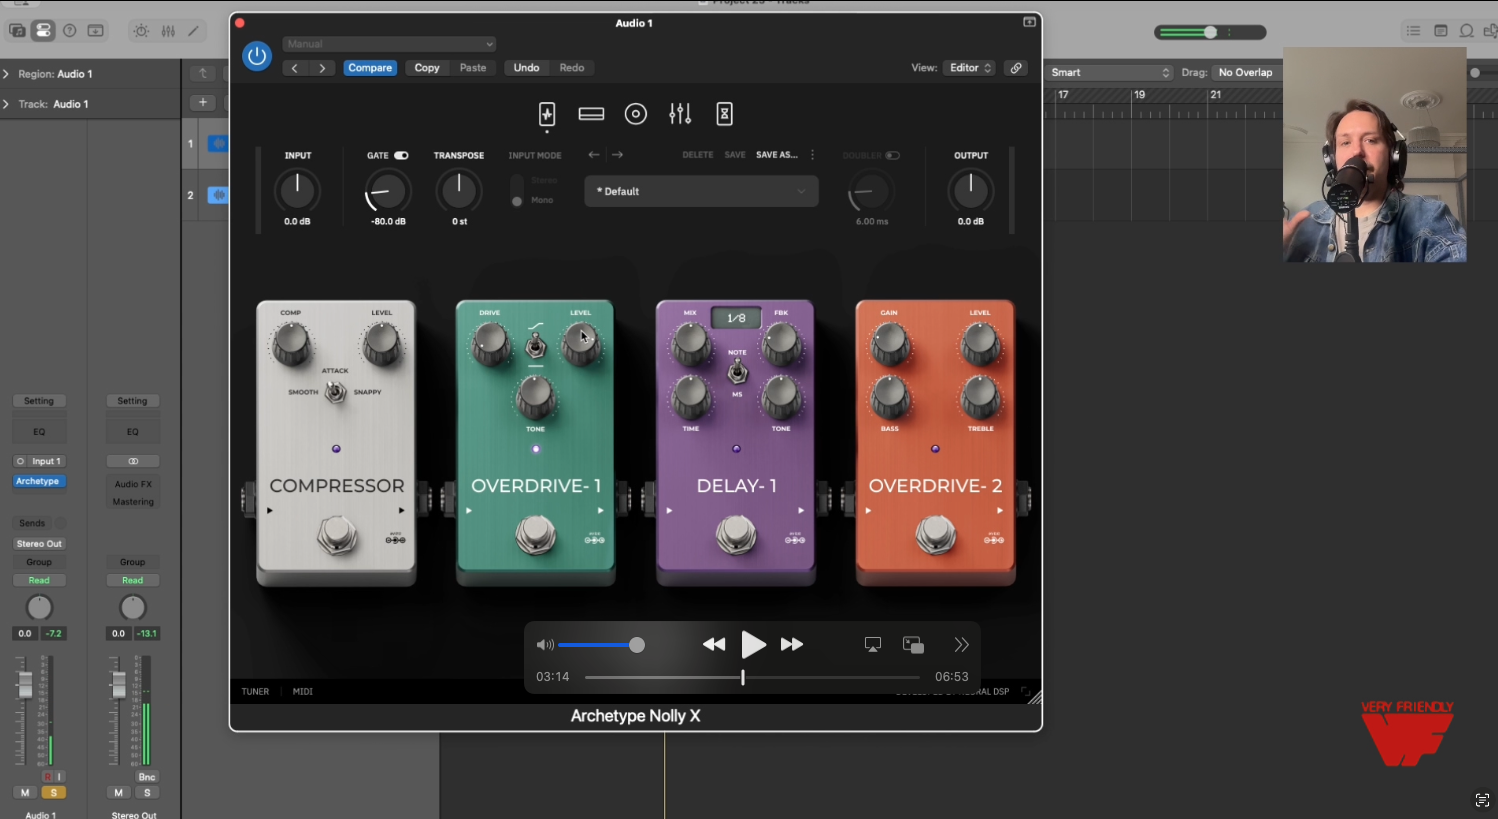Switch input mode Stereo/Mono toggle
Viewport: 1498px width, 819px height.
pyautogui.click(x=517, y=190)
